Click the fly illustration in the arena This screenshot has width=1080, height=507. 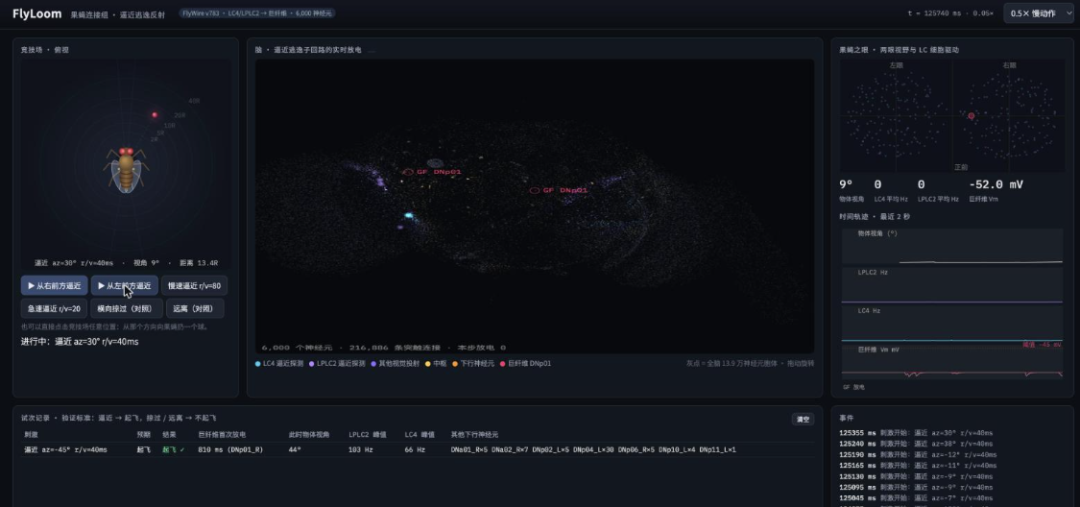click(126, 169)
